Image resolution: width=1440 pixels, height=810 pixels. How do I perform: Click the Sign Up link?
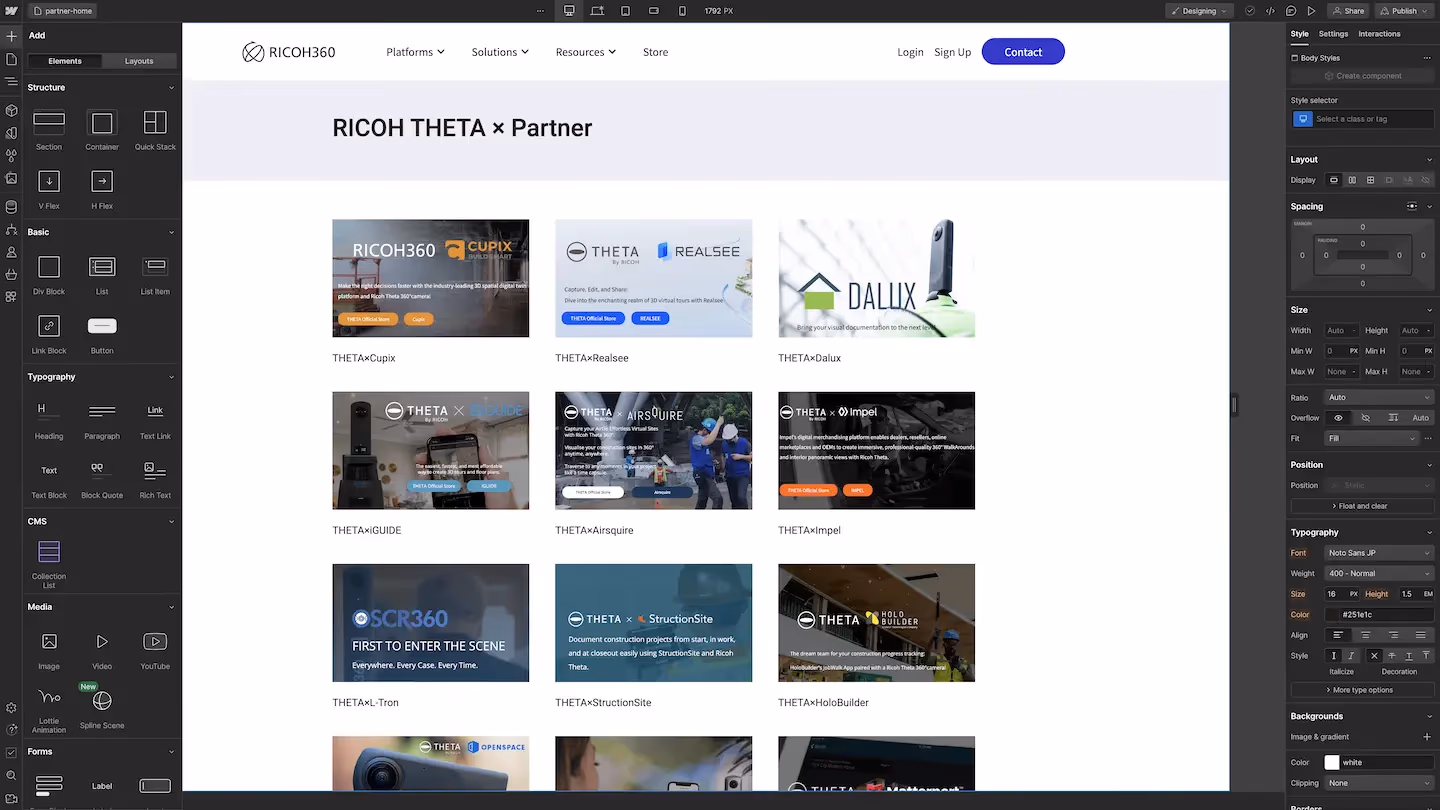(952, 52)
